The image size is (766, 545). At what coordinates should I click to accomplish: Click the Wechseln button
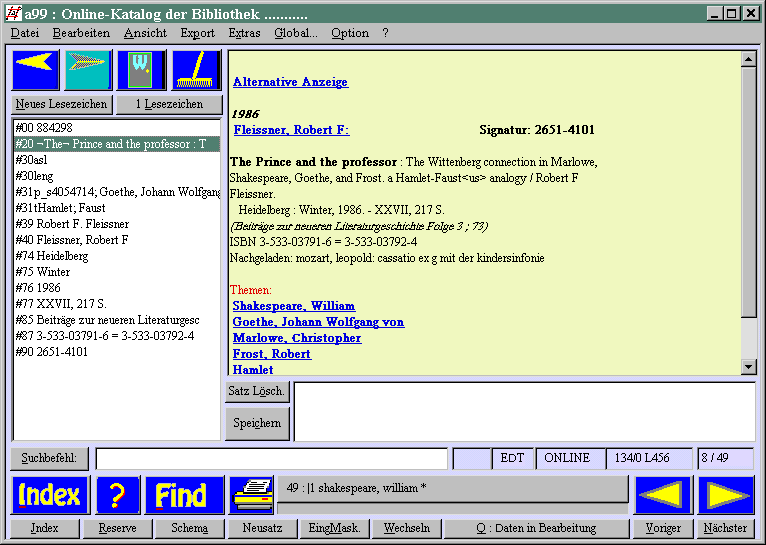pyautogui.click(x=407, y=528)
